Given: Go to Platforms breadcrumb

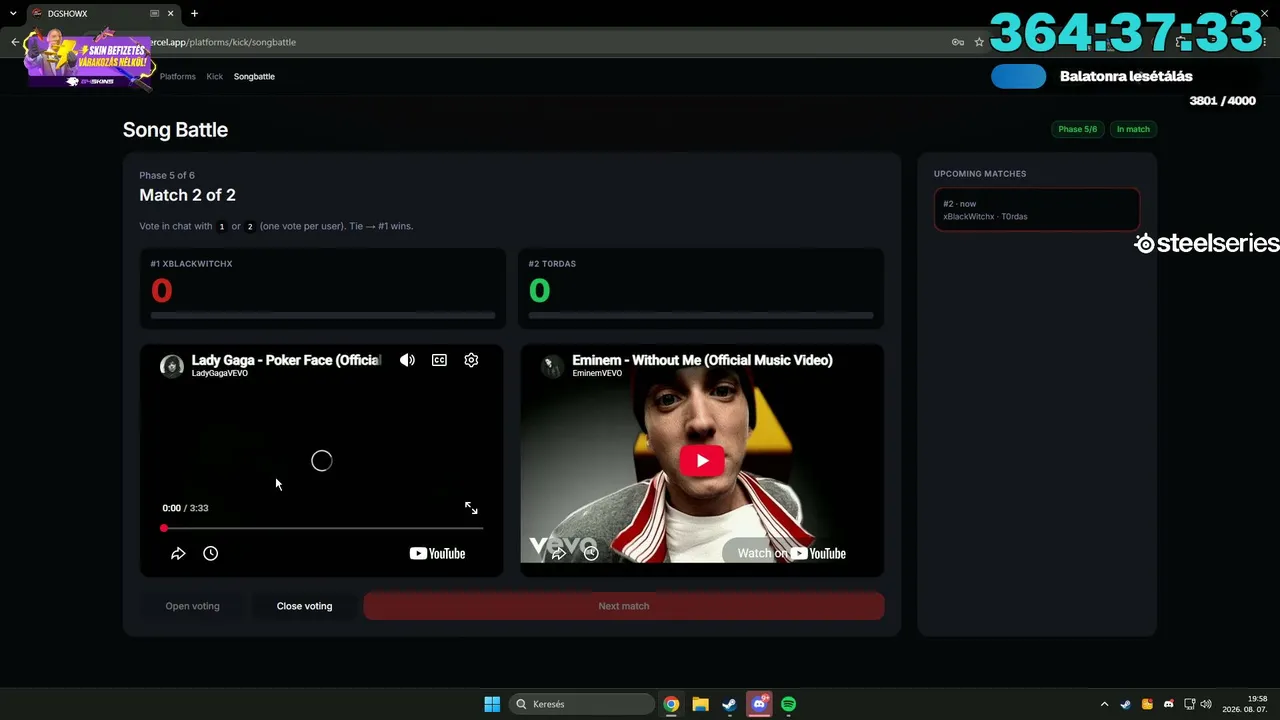Looking at the screenshot, I should click(178, 76).
